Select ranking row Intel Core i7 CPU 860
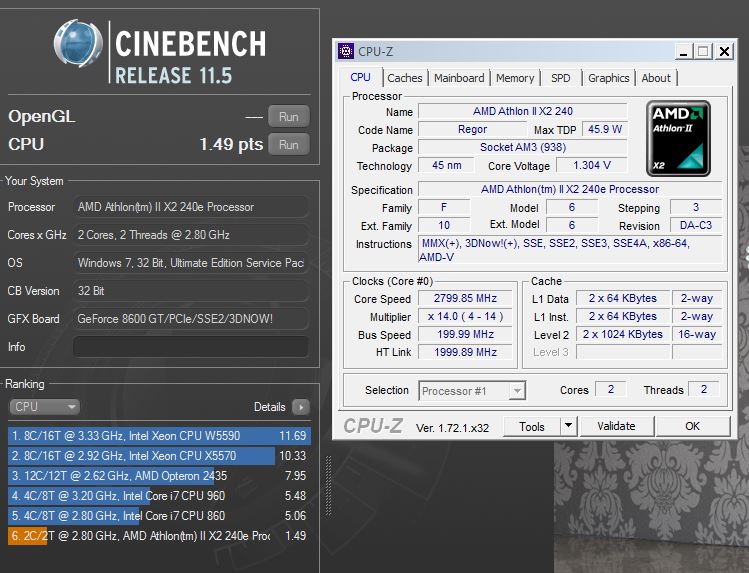The image size is (749, 573). pos(160,516)
